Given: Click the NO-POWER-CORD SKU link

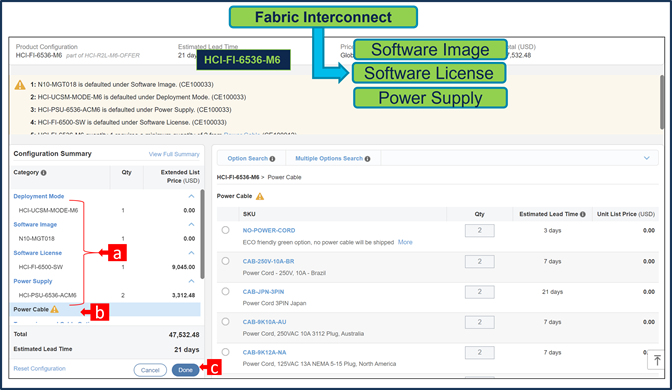Looking at the screenshot, I should click(269, 231).
